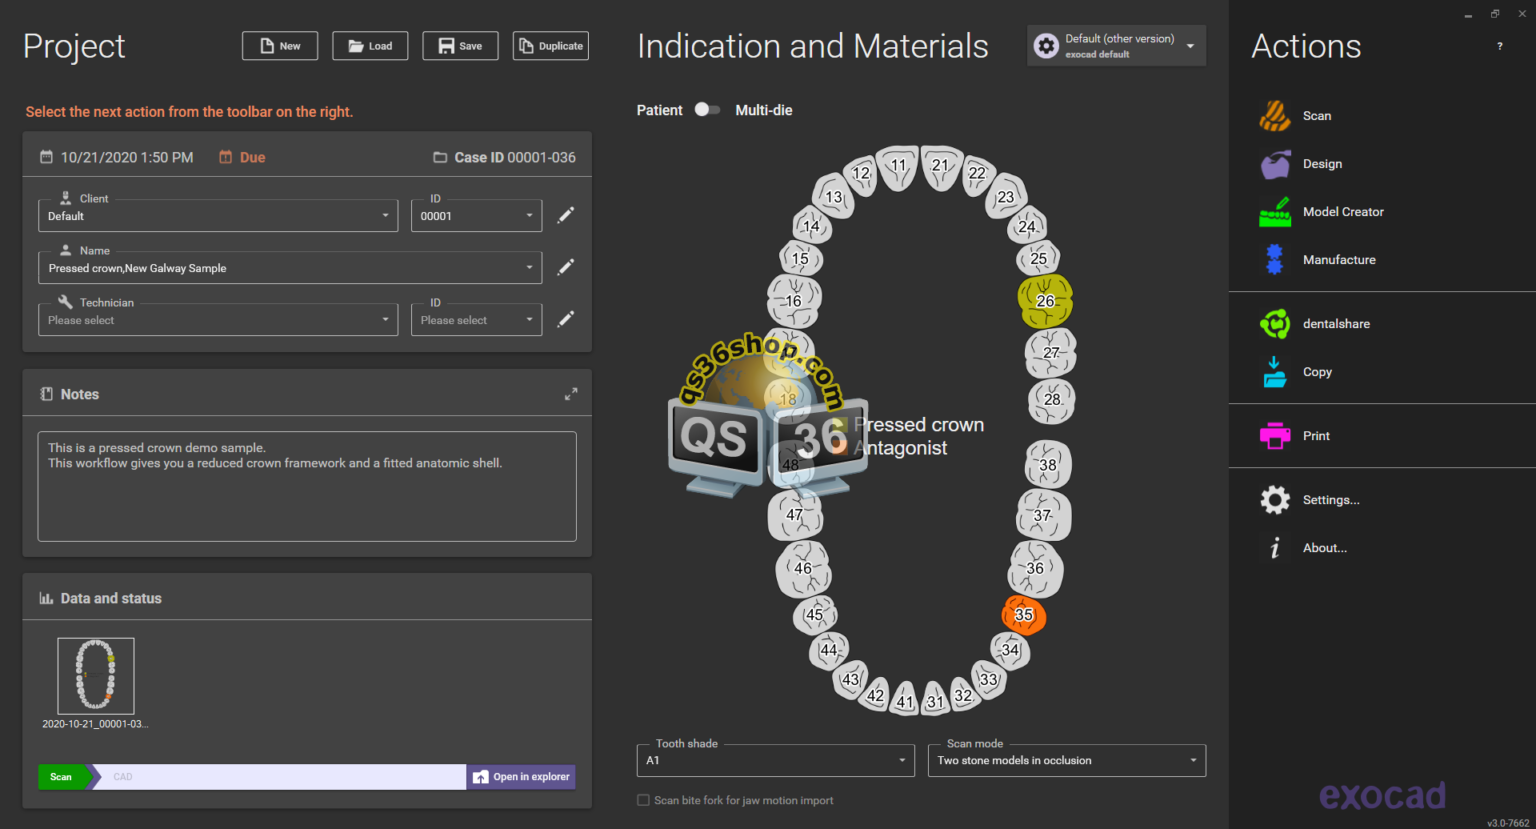
Task: Switch settings to Default (other version)
Action: [1116, 45]
